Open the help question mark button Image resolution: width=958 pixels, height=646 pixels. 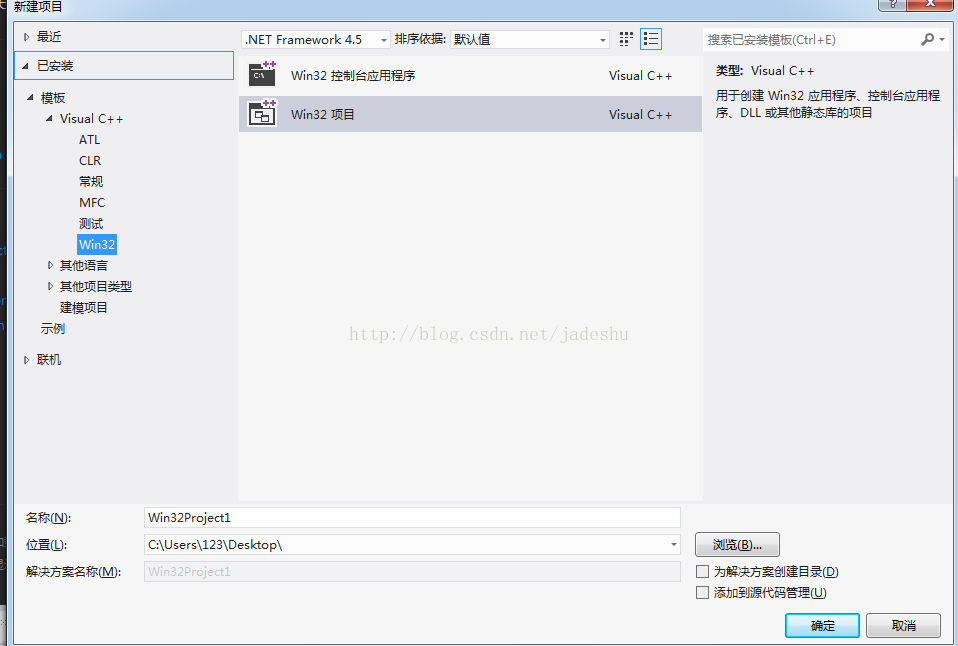893,4
